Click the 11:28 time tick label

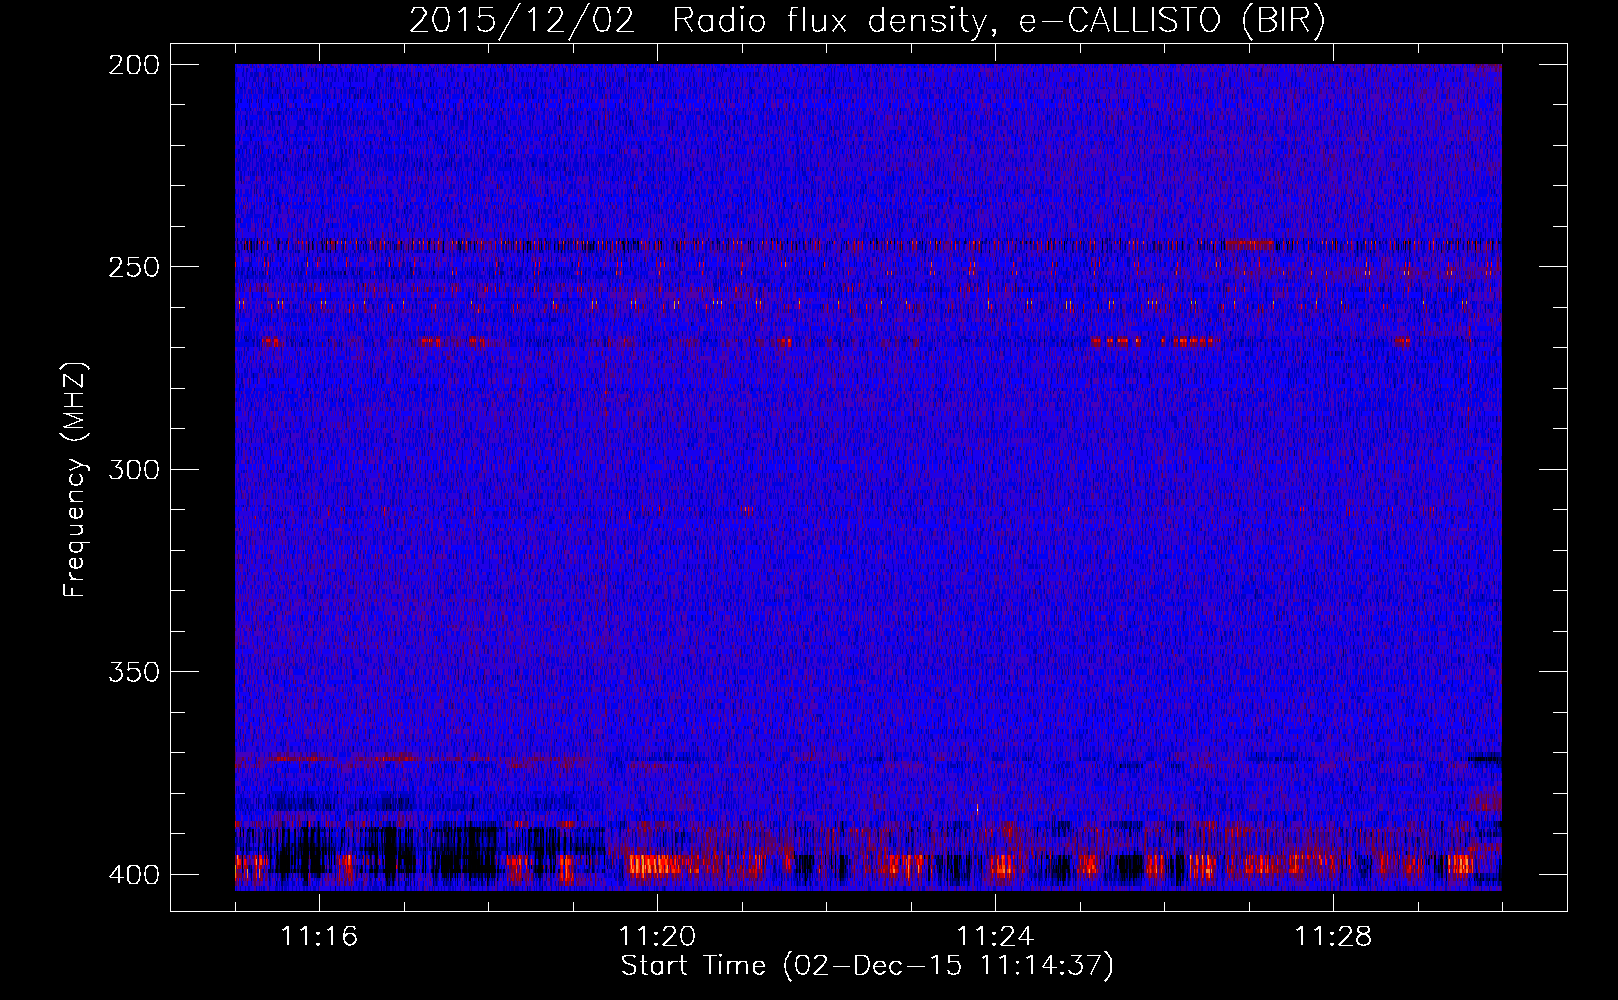pos(1333,937)
